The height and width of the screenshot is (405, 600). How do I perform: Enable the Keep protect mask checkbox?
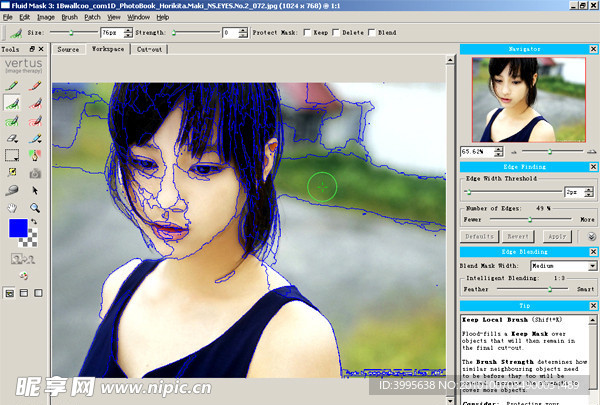[x=307, y=33]
